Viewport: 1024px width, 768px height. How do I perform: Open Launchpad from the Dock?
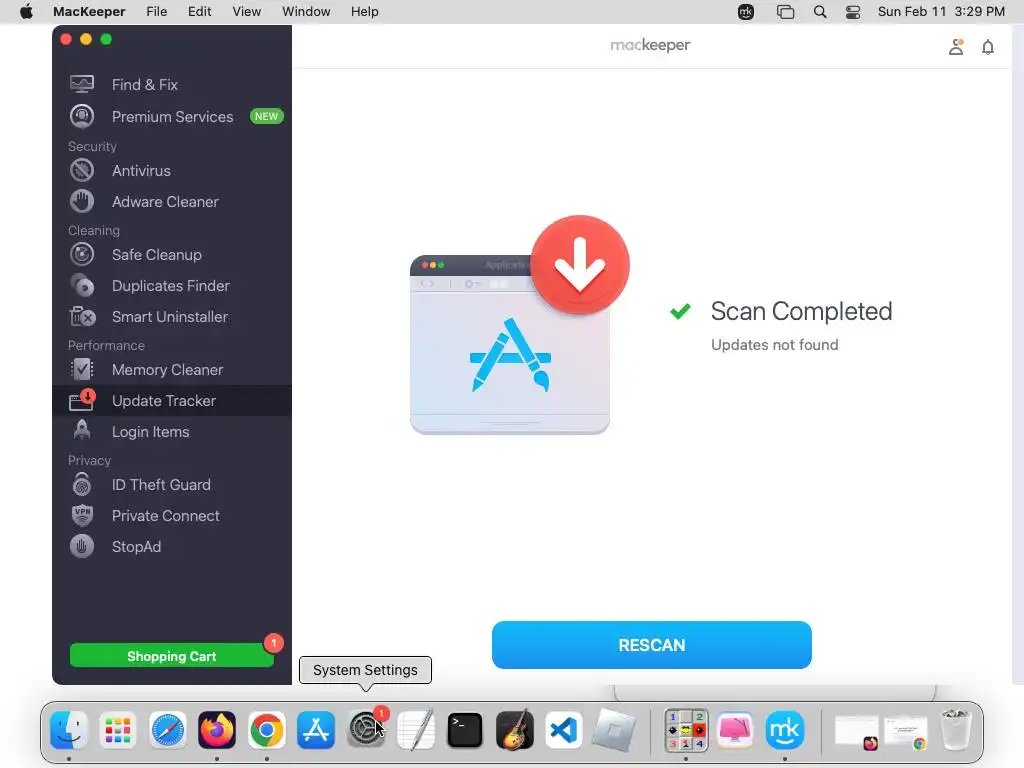[118, 729]
